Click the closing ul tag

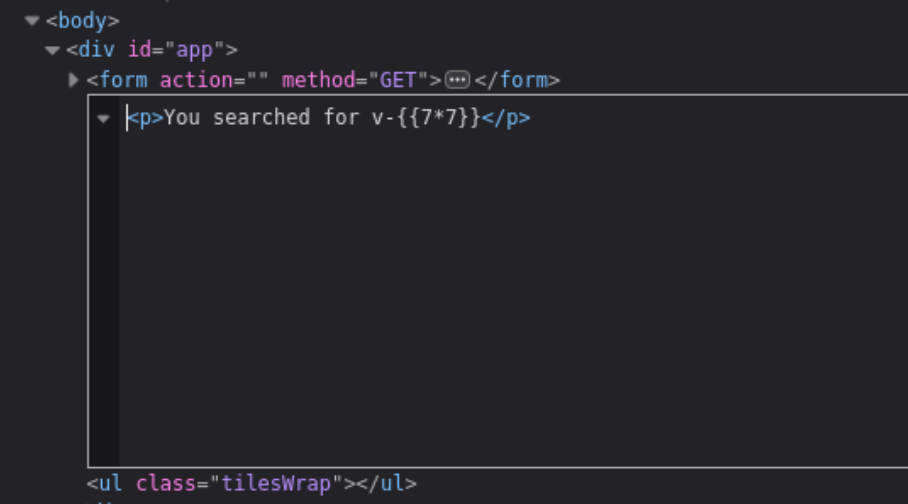coord(386,483)
